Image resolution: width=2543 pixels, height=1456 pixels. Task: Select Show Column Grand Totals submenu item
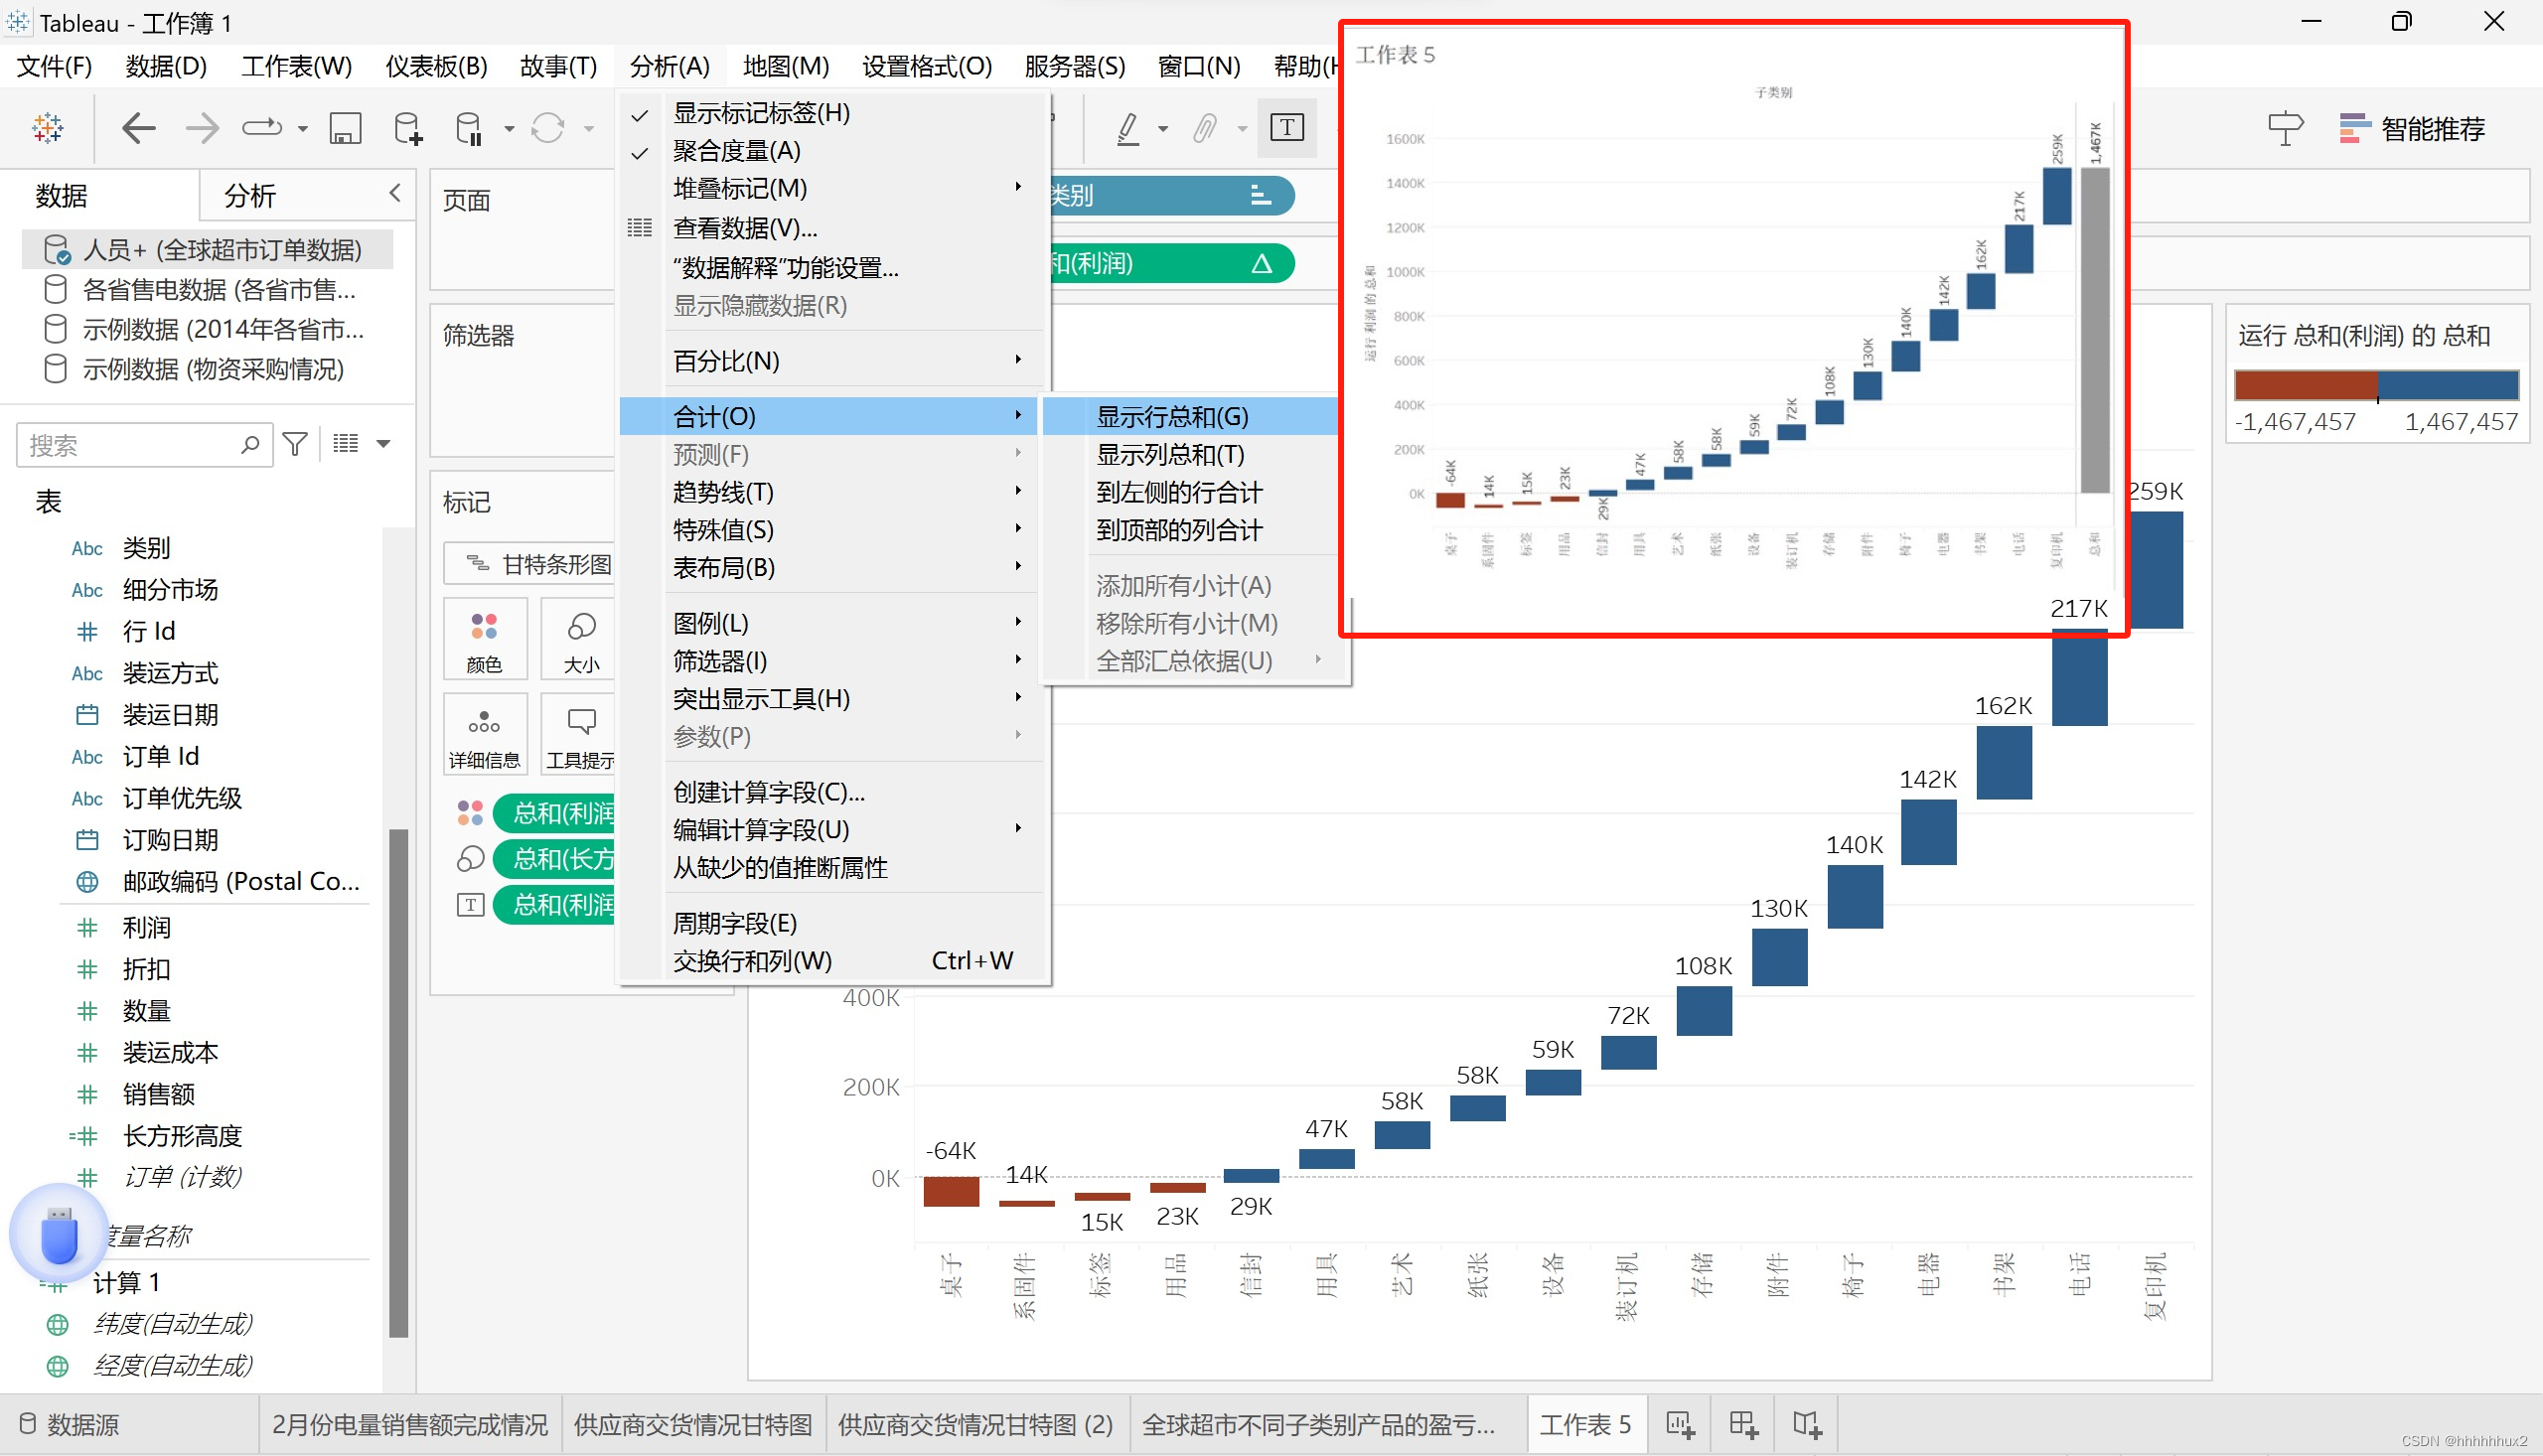coord(1170,455)
